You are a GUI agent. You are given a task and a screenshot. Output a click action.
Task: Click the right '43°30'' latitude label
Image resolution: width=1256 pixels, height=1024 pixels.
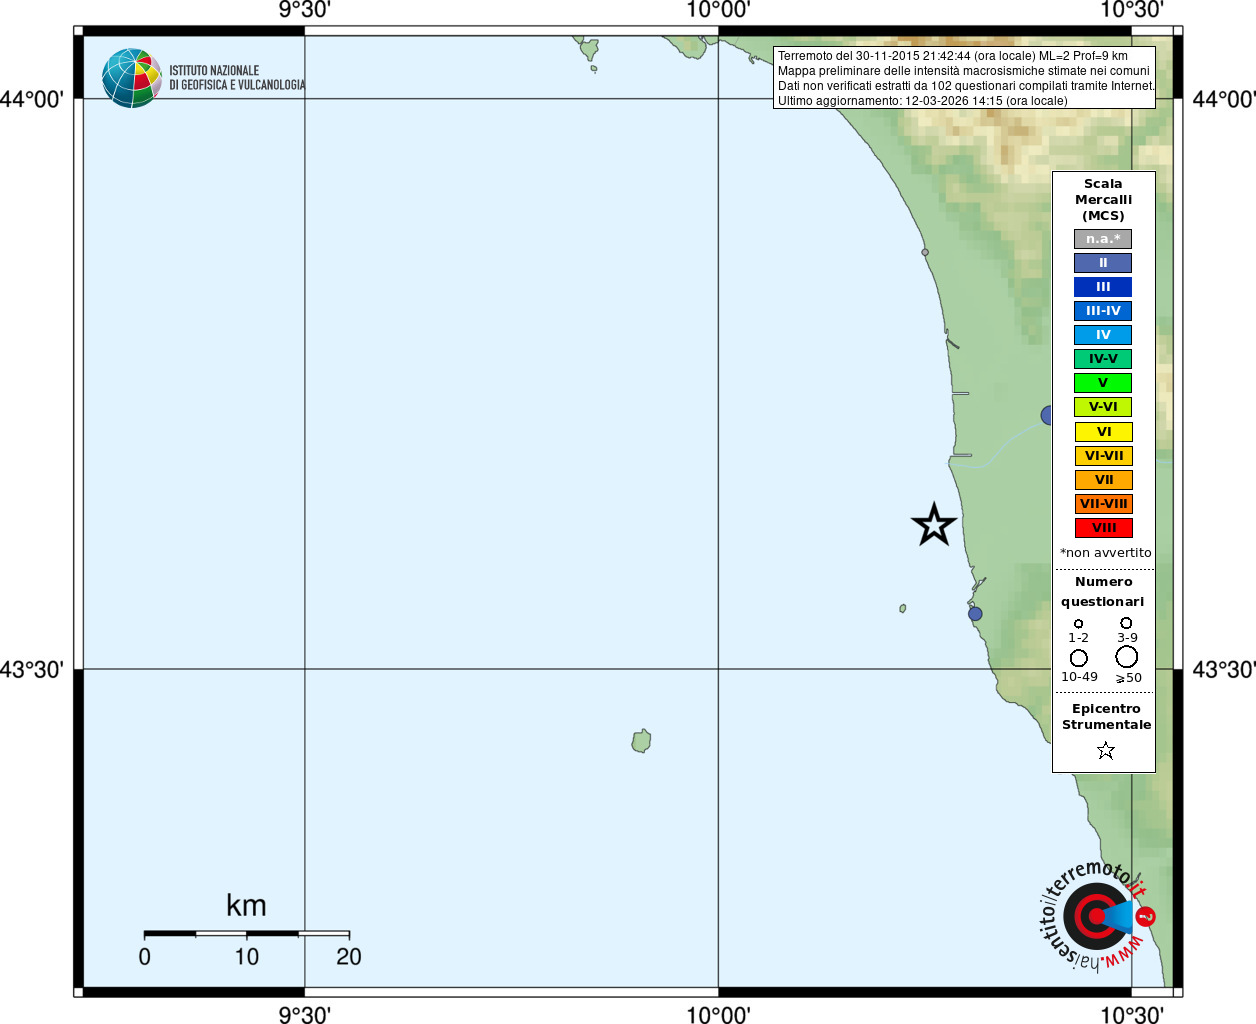1224,669
